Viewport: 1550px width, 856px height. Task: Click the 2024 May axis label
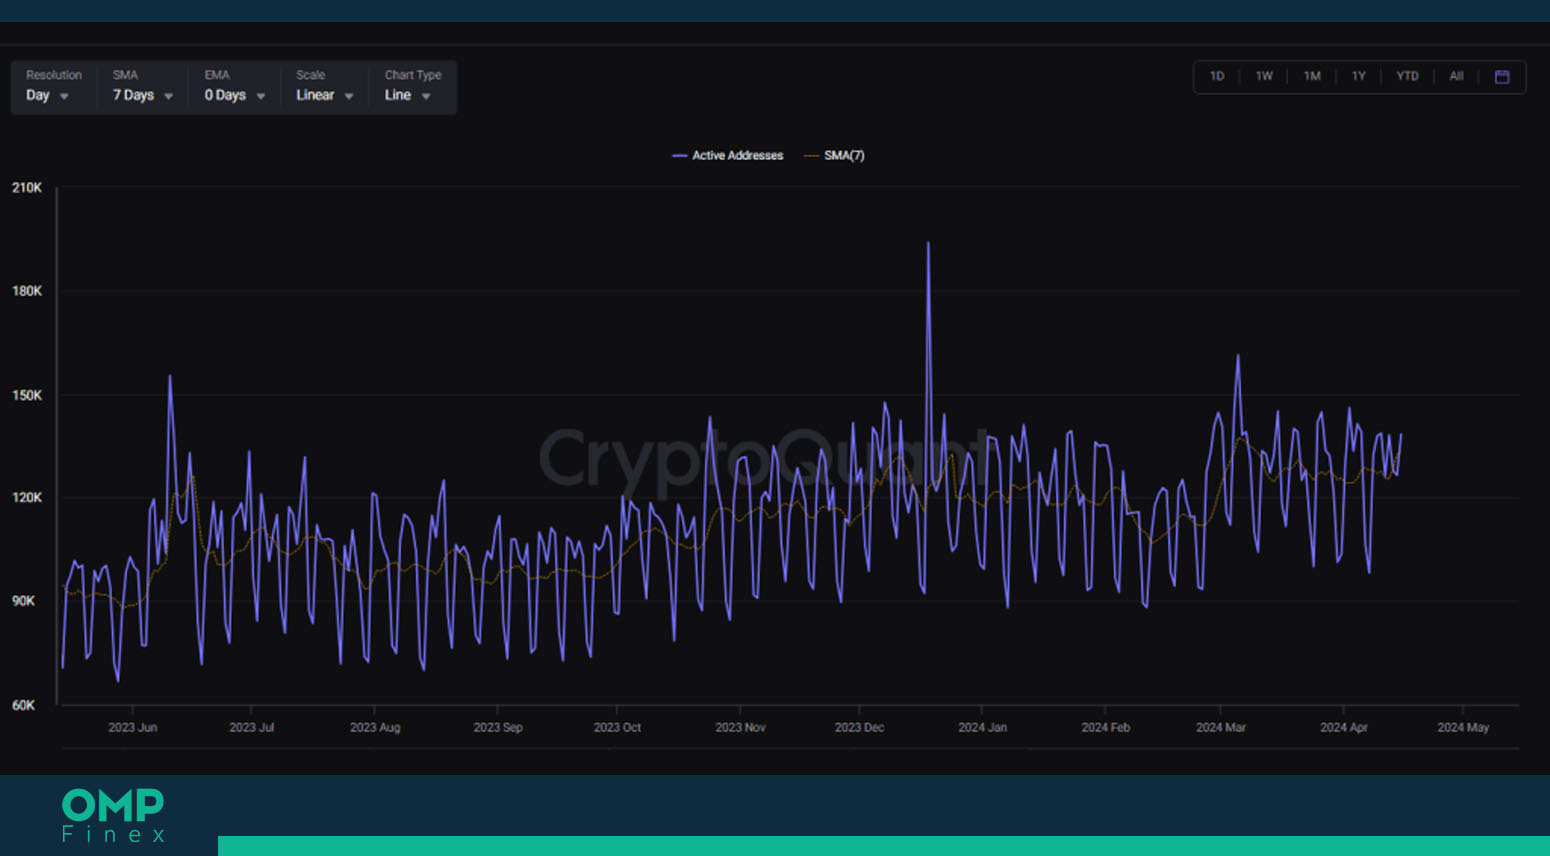pos(1463,728)
